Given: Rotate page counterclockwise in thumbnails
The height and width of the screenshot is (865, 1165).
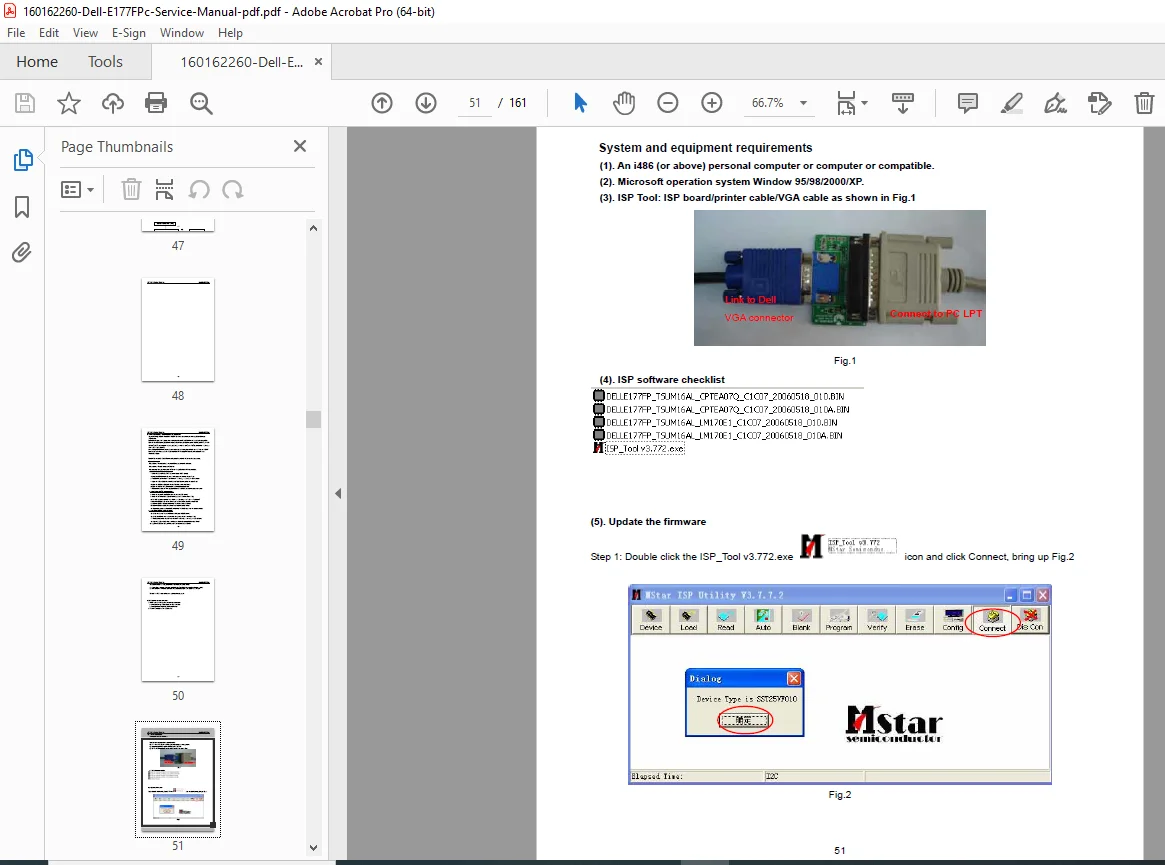Looking at the screenshot, I should pyautogui.click(x=198, y=189).
